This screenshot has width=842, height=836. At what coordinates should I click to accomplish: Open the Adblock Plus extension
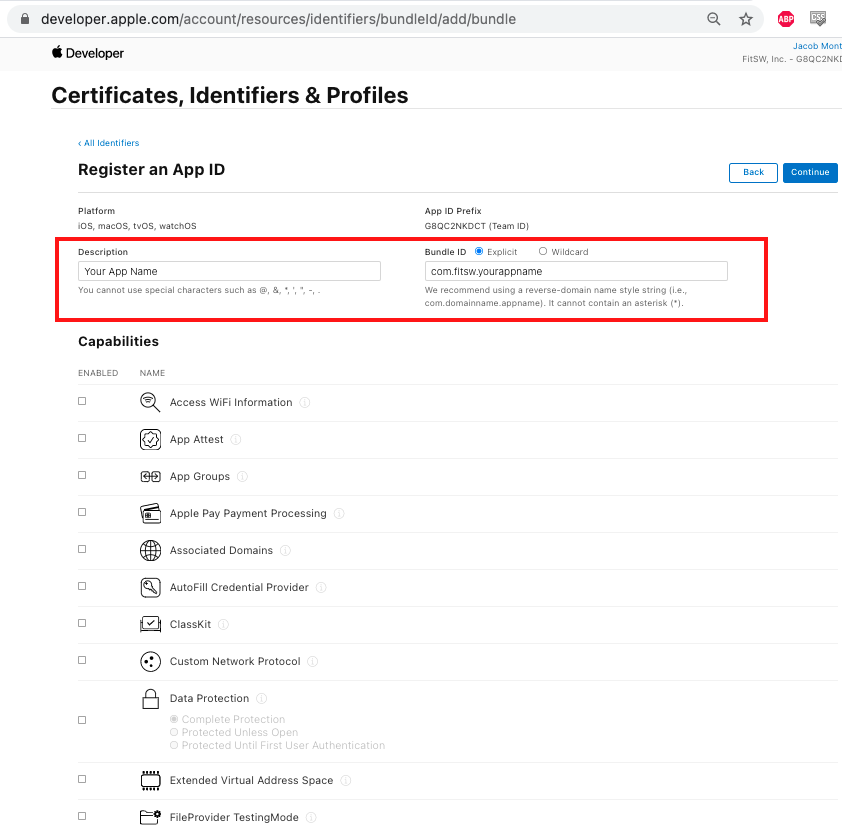[x=786, y=19]
